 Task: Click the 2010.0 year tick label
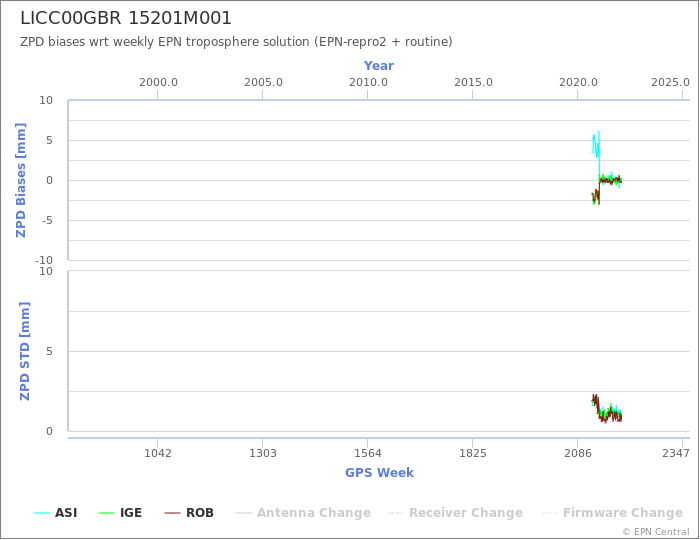tap(368, 83)
